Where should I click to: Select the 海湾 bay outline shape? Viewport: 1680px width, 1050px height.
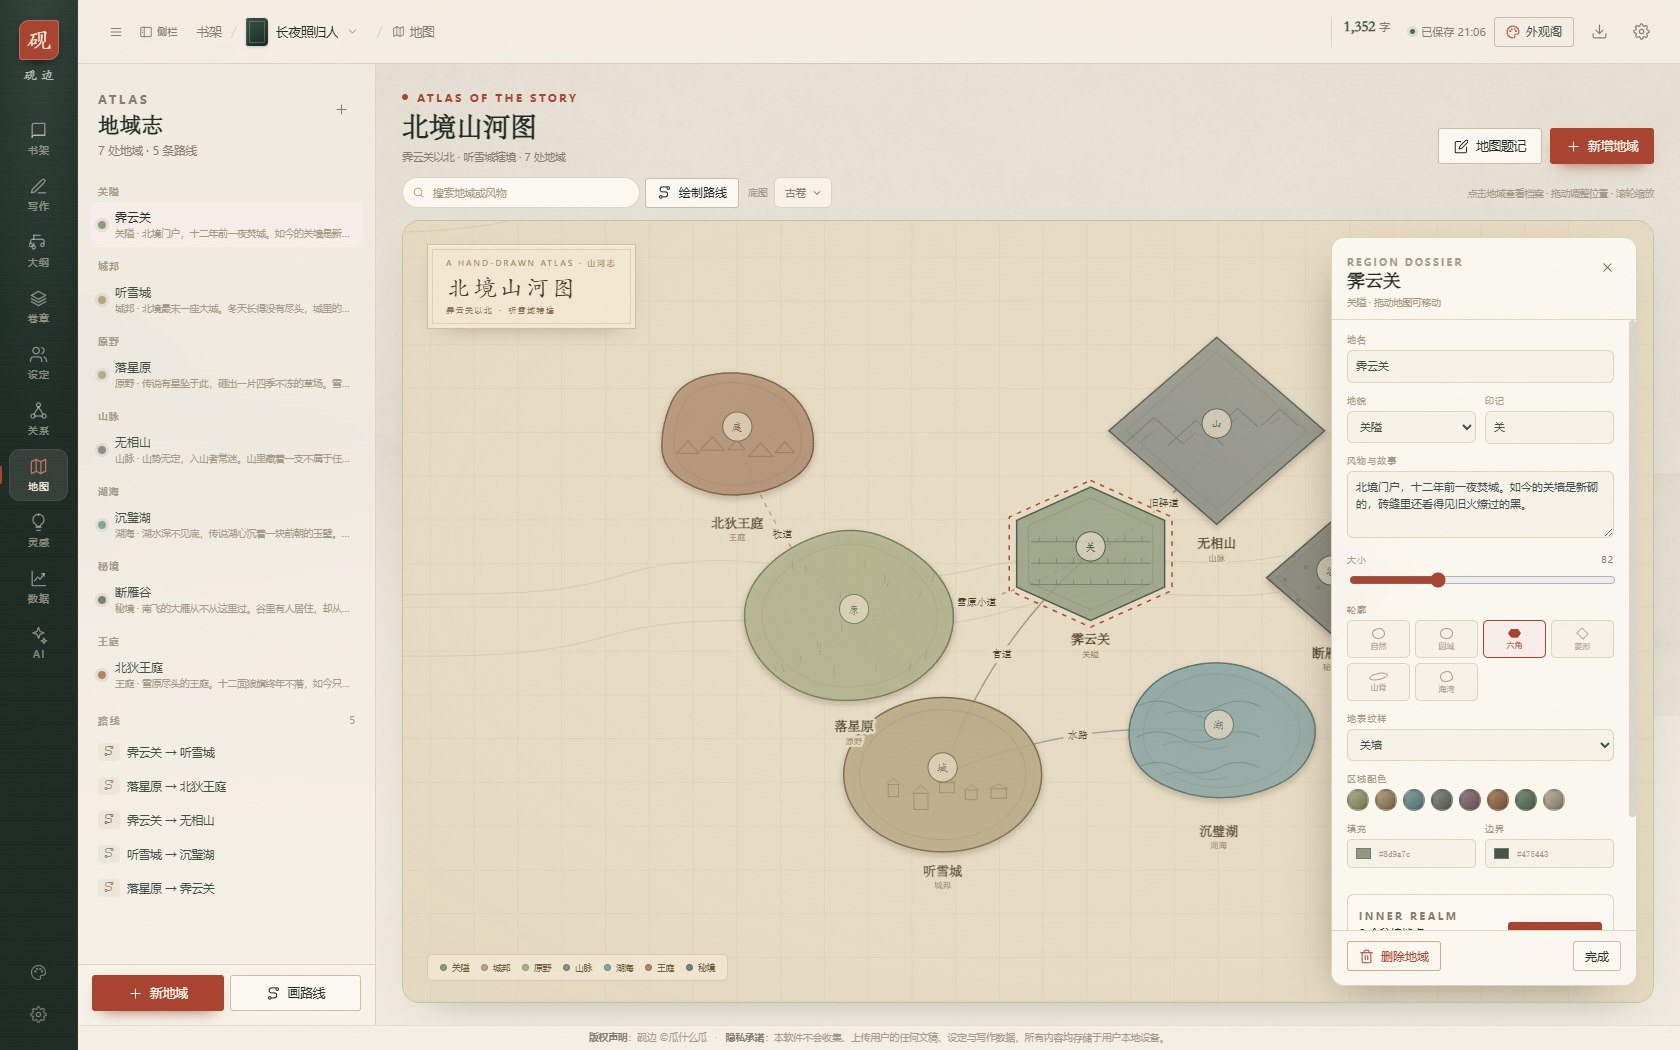[x=1446, y=681]
